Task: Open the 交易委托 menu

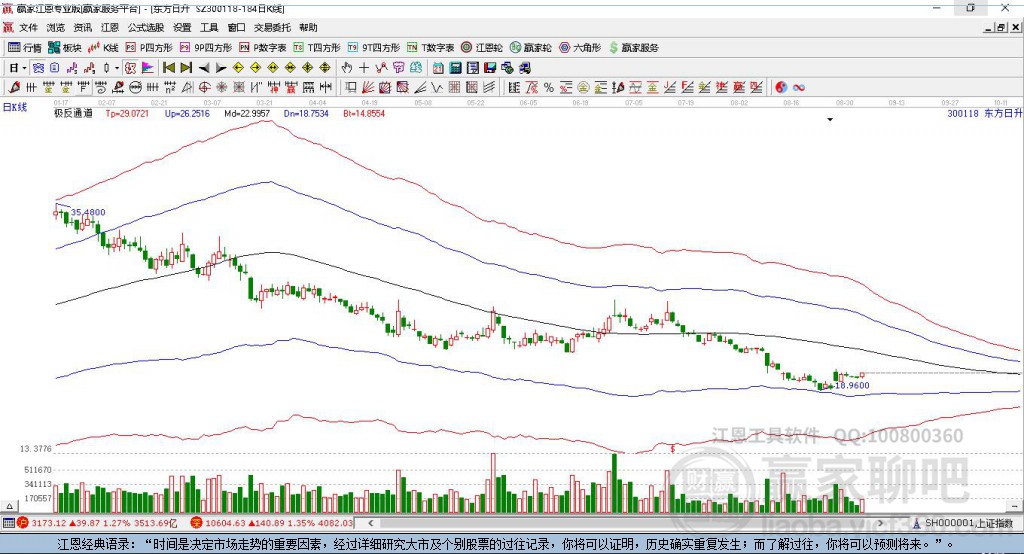Action: coord(272,27)
